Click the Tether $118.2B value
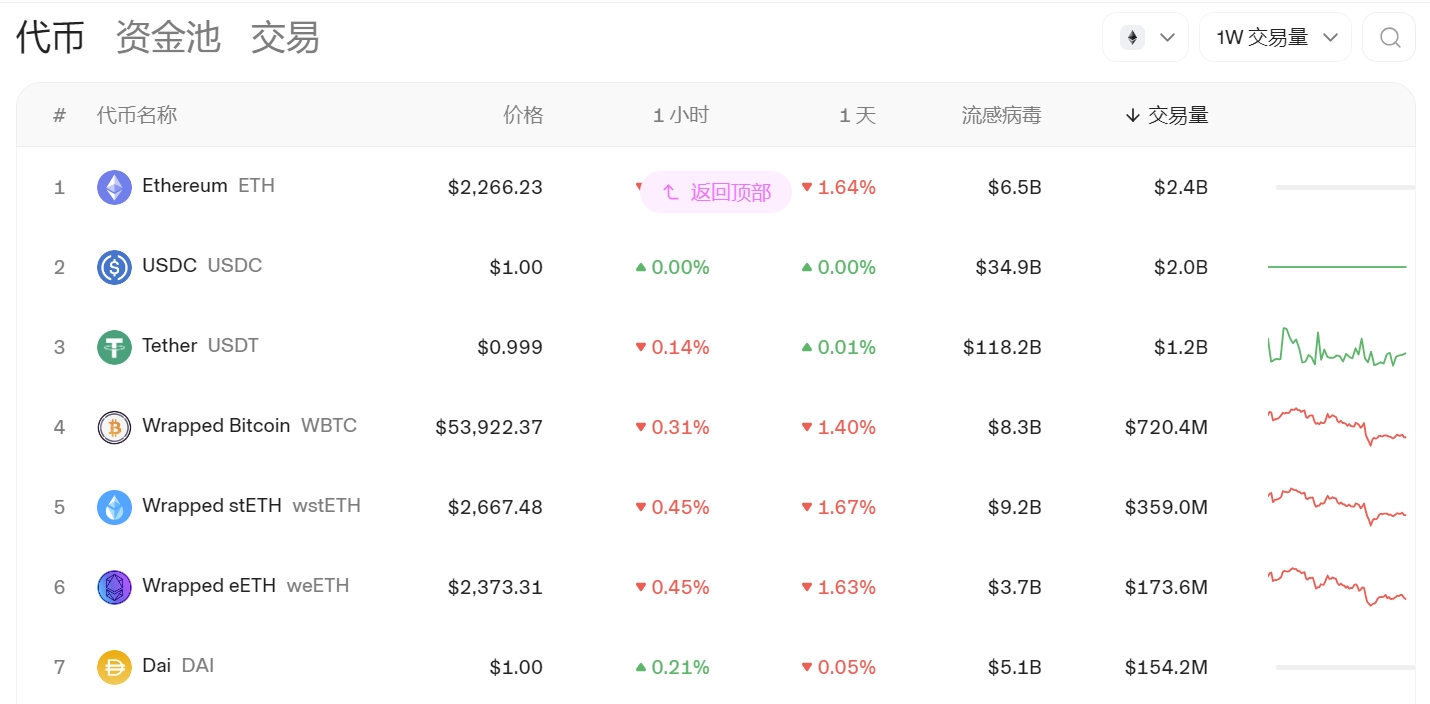 coord(1002,347)
